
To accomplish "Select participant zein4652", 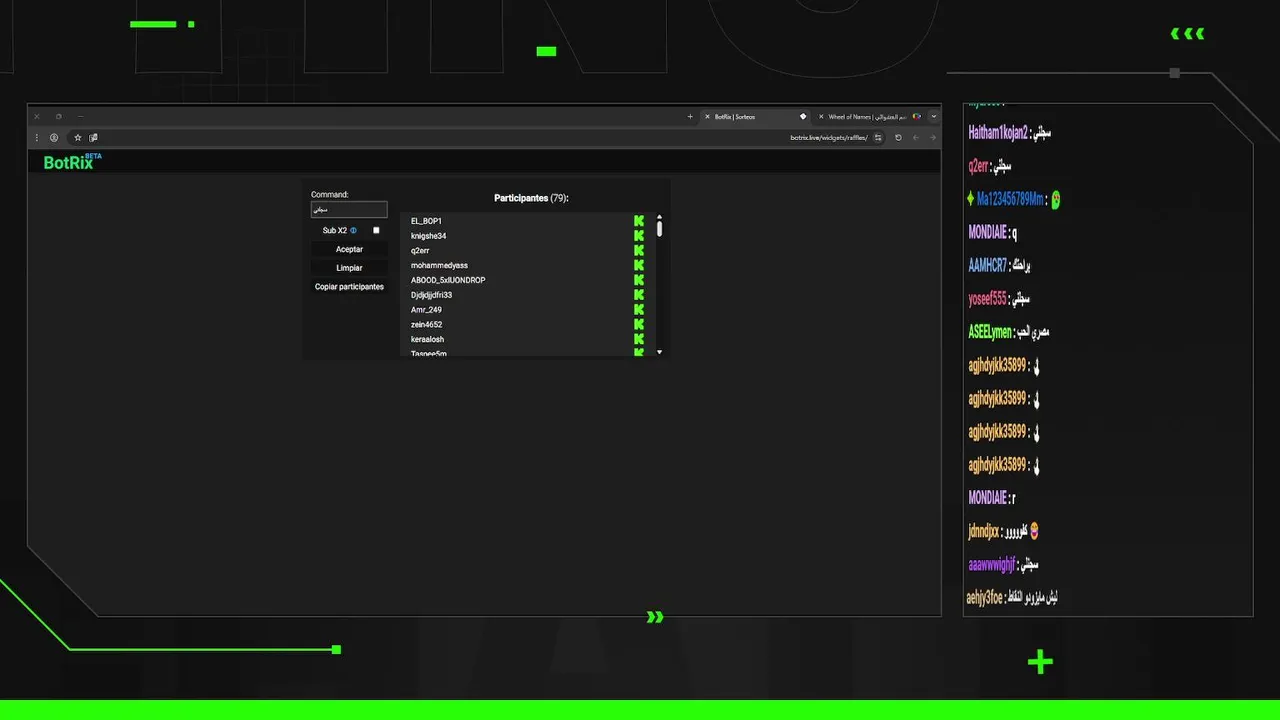I will pyautogui.click(x=426, y=324).
